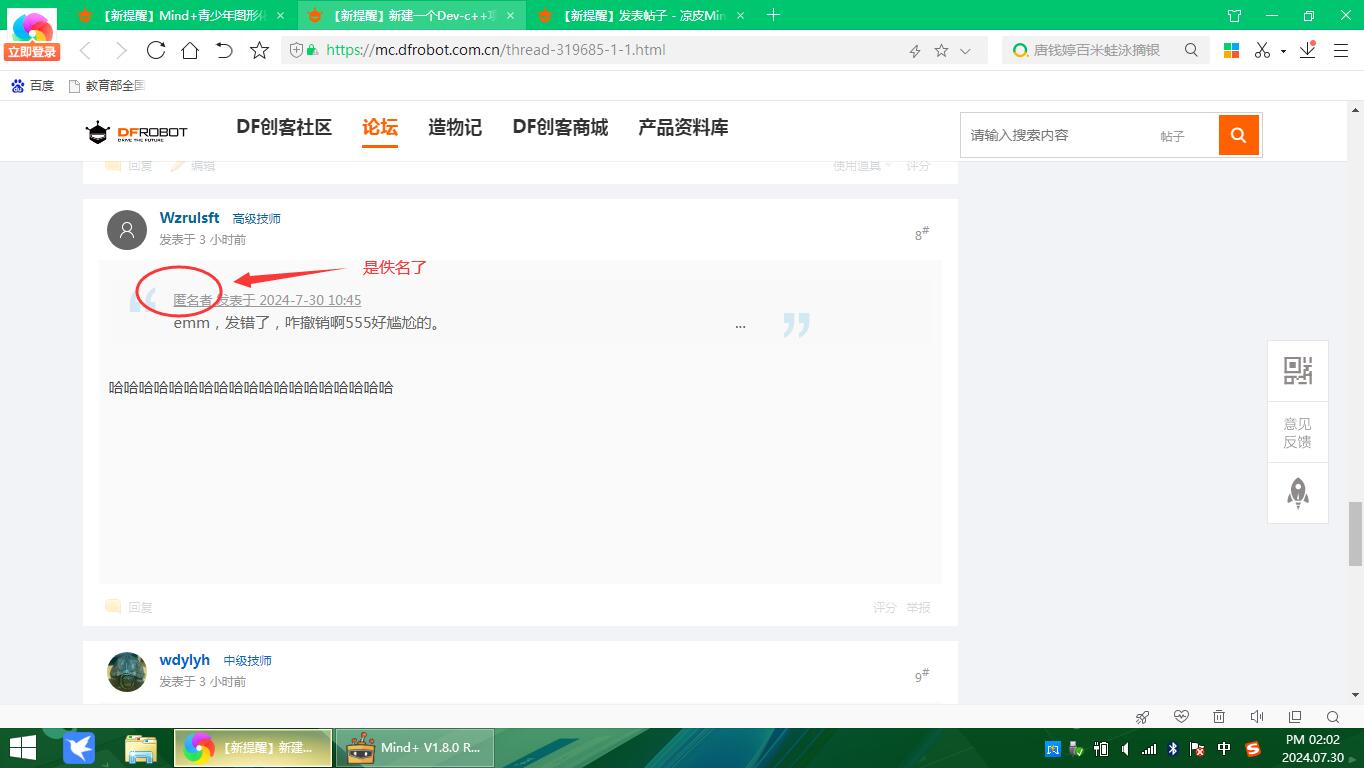Open the DF创客商城 menu item
Screen dimensions: 1364x768
point(560,127)
